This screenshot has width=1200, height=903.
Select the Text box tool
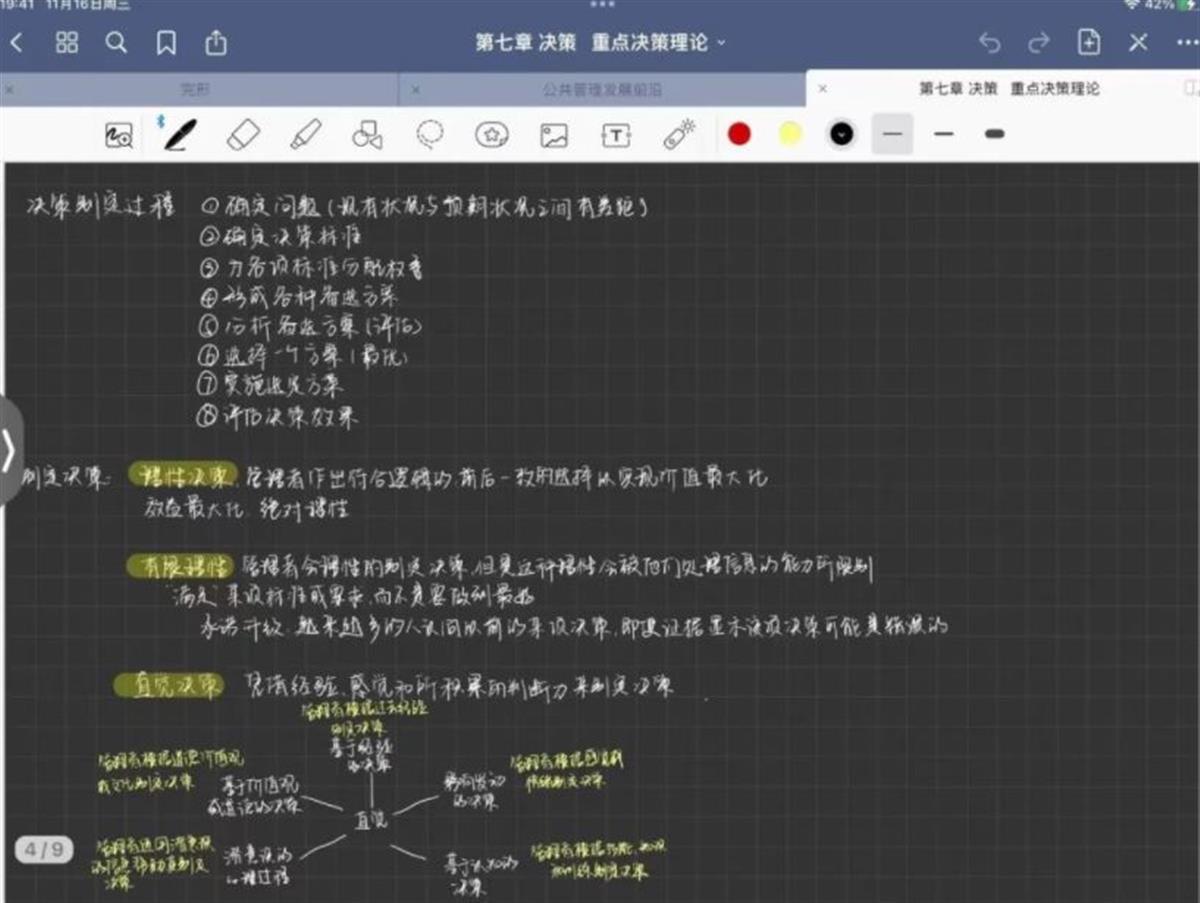coord(617,134)
